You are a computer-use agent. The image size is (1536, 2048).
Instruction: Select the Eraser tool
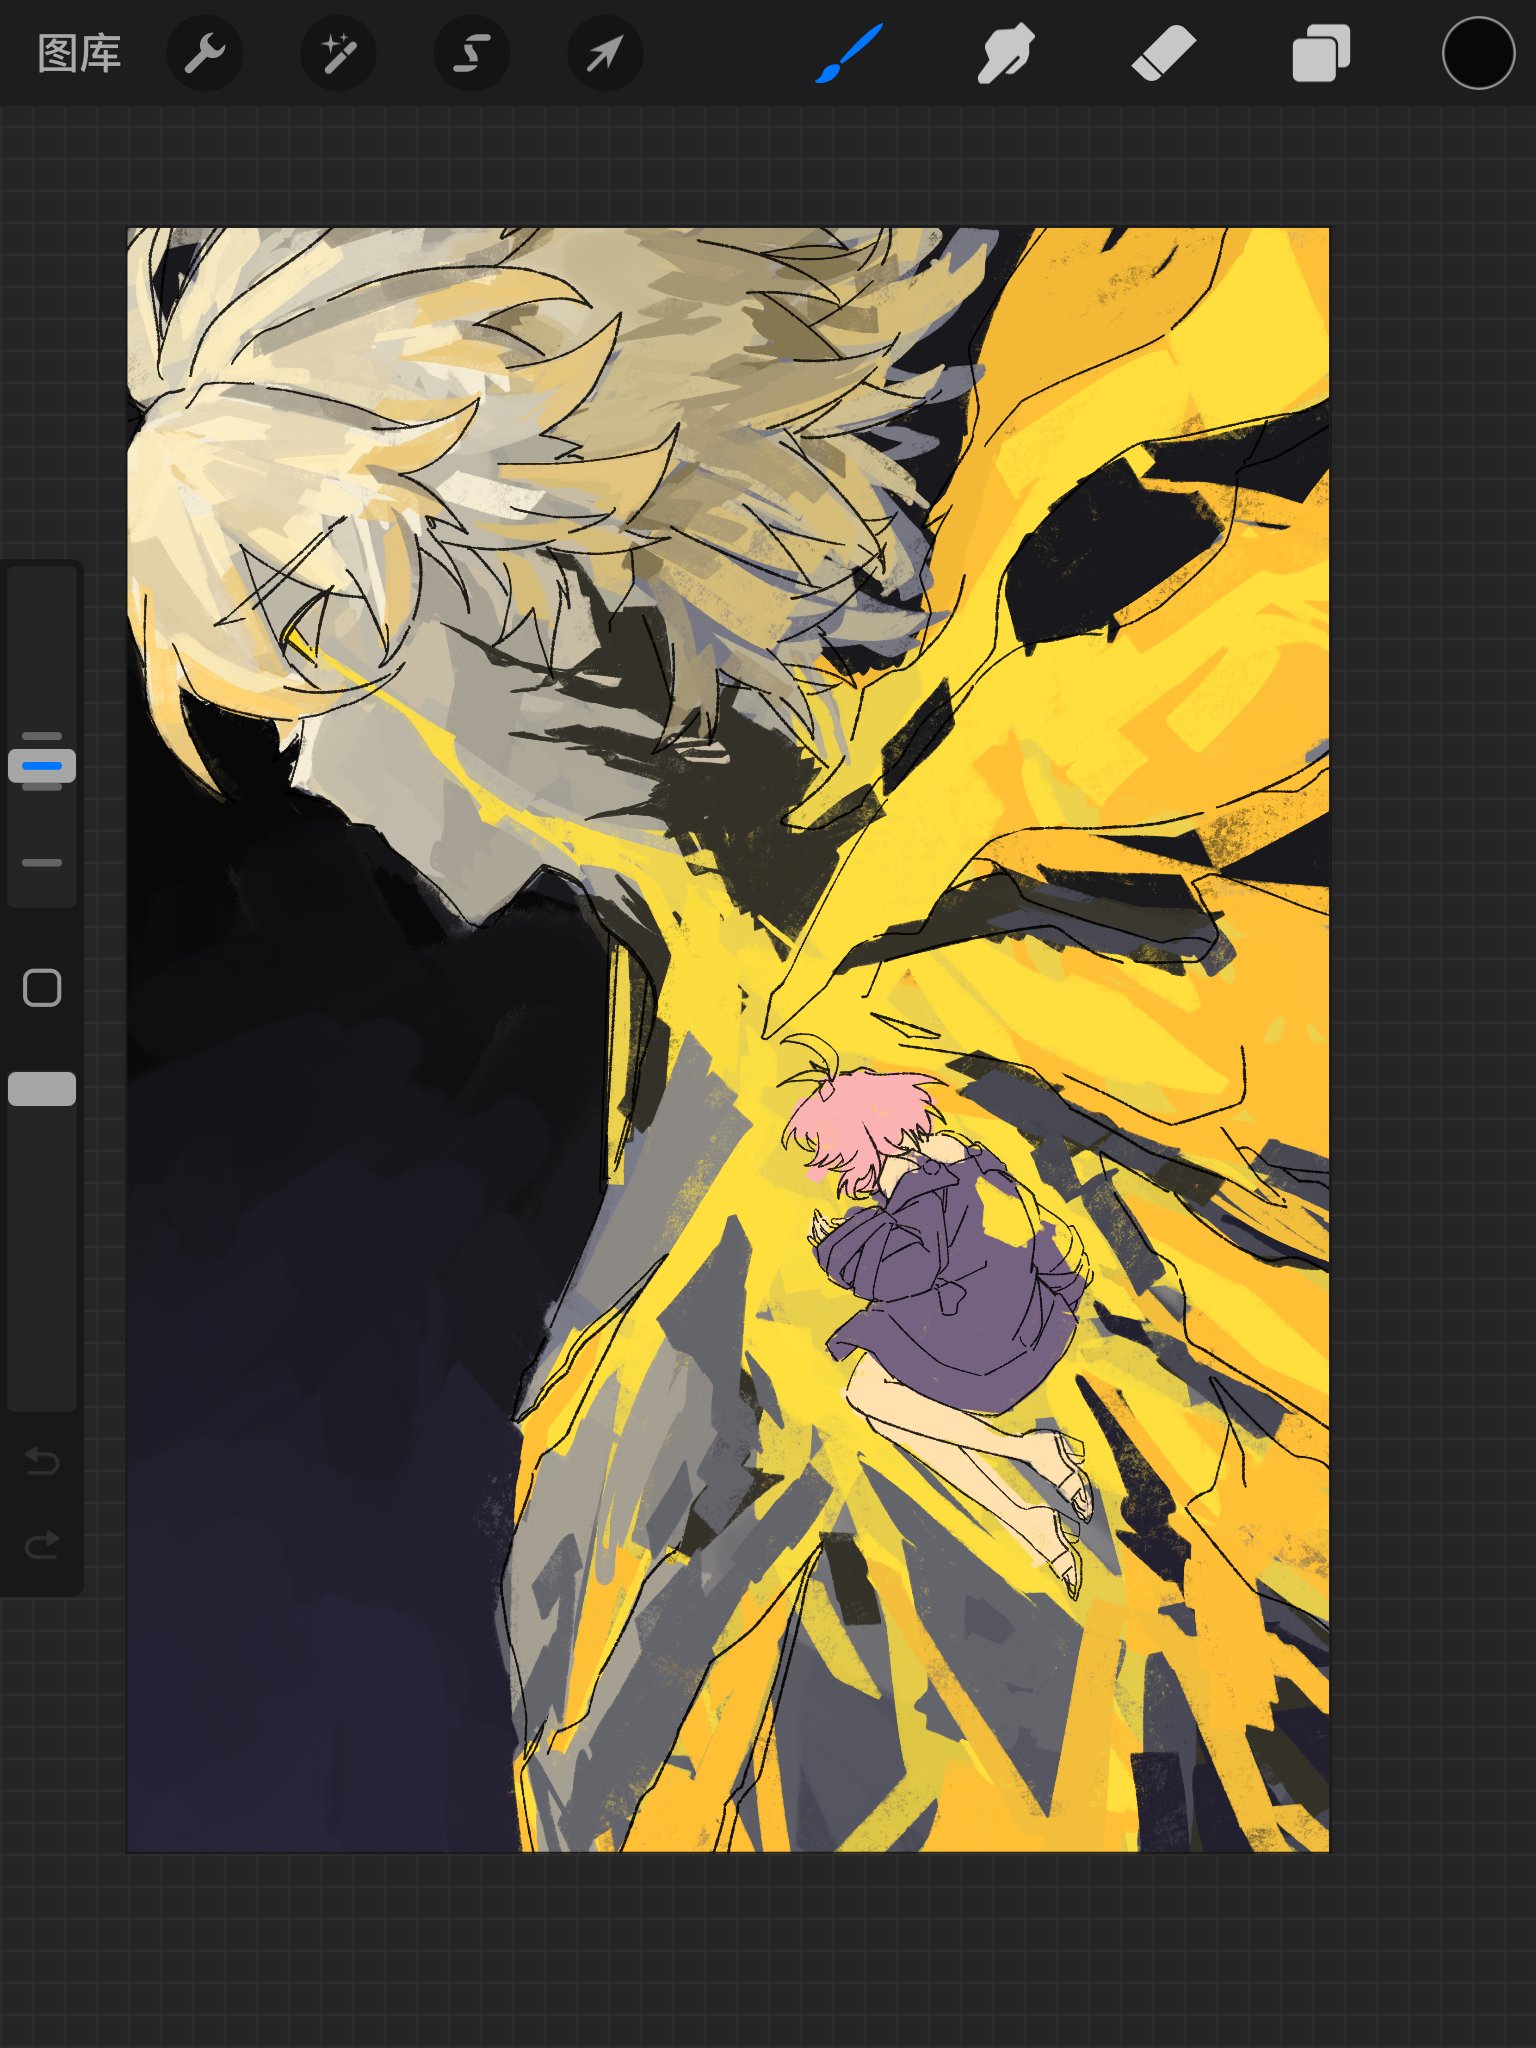point(1164,53)
